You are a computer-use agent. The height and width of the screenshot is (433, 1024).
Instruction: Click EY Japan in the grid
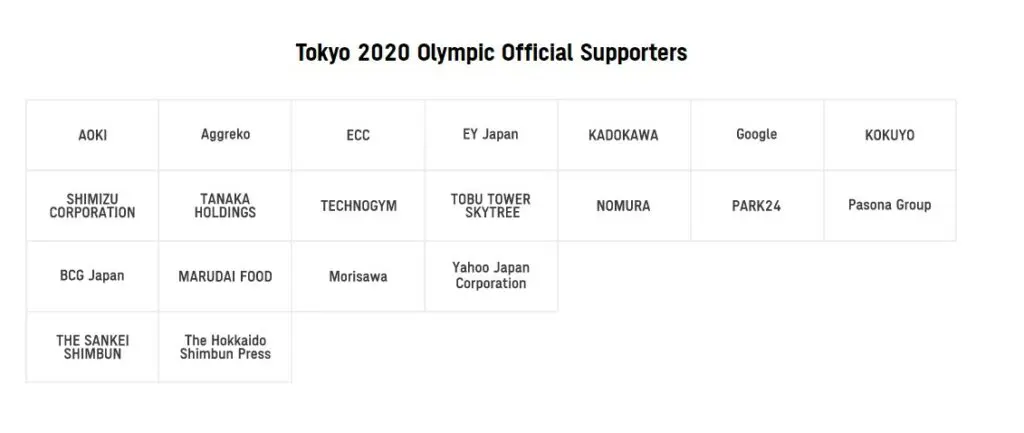click(491, 135)
